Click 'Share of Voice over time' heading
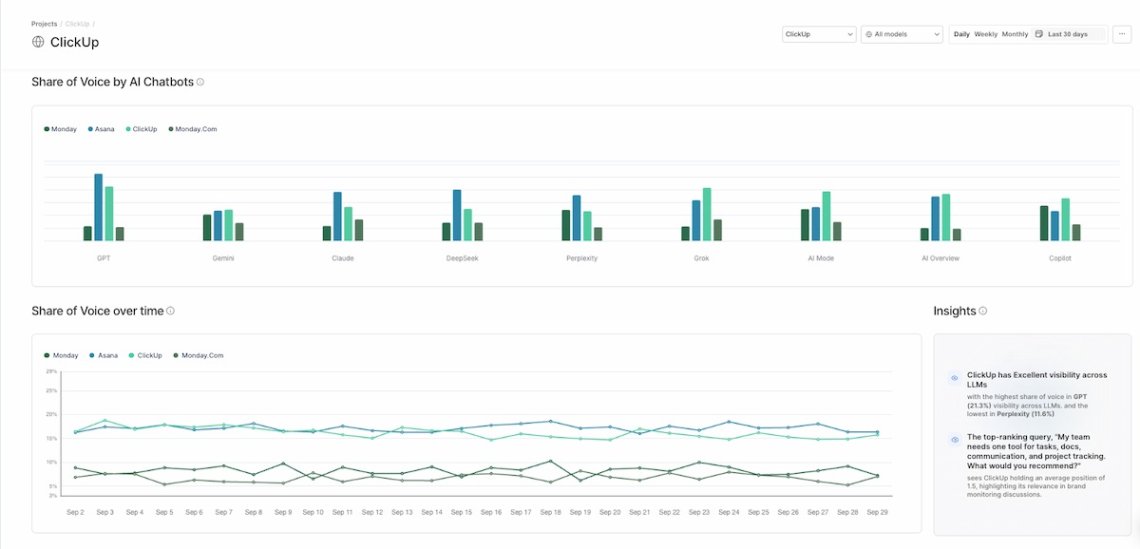This screenshot has height=549, width=1140. (97, 310)
